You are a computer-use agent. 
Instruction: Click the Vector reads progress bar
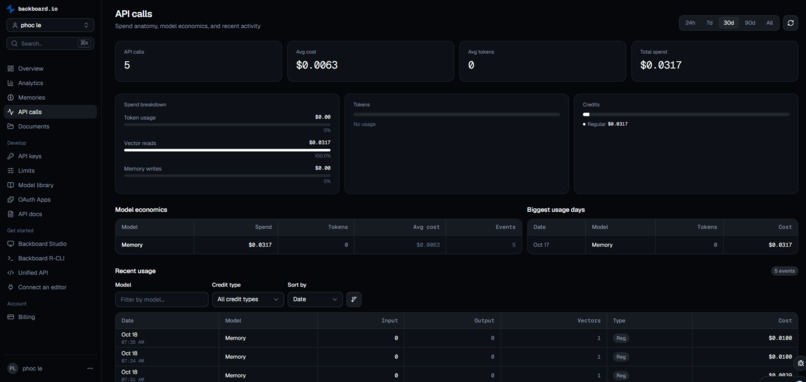click(x=227, y=150)
